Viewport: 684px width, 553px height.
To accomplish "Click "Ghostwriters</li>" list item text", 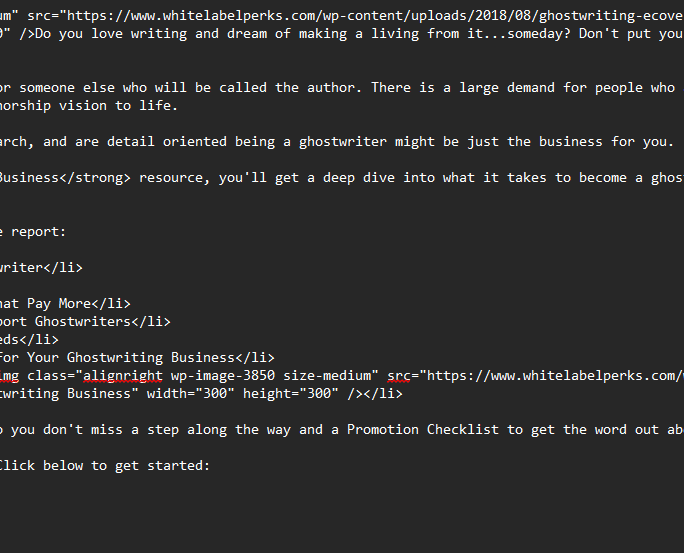I will pos(103,321).
